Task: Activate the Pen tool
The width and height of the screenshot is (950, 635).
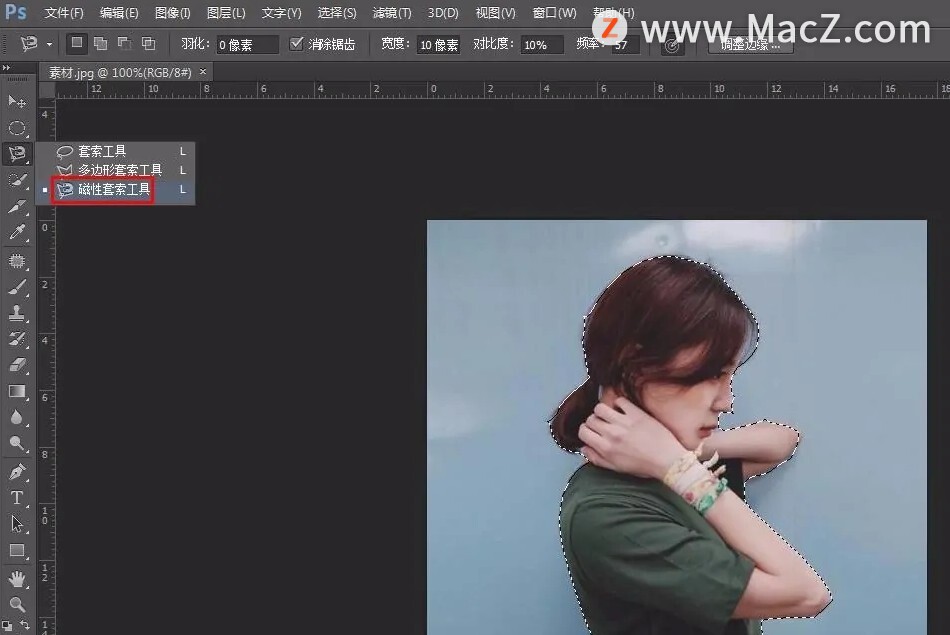Action: point(17,471)
